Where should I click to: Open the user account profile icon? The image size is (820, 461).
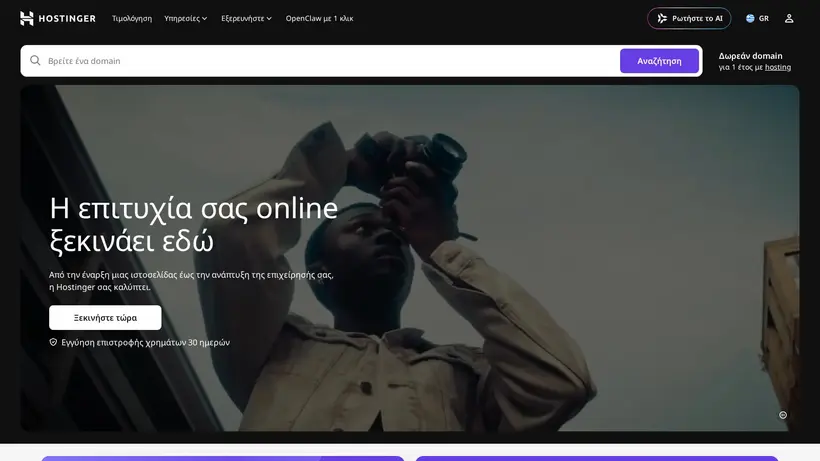coord(789,18)
